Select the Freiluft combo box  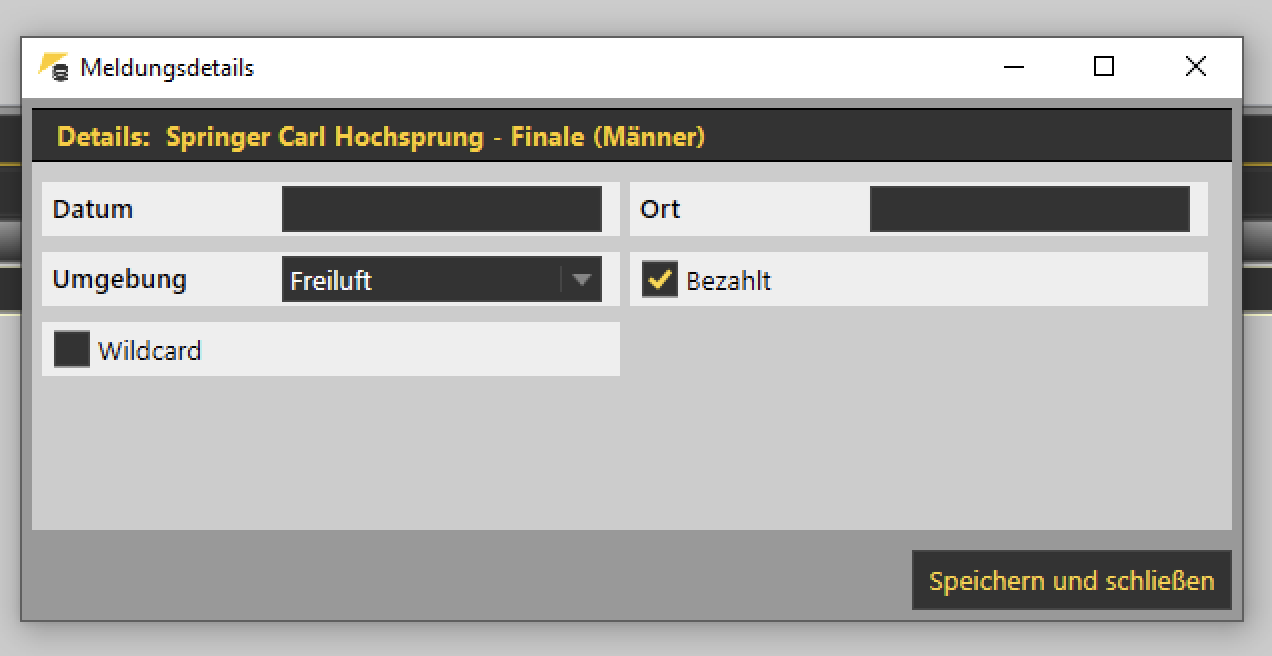441,280
